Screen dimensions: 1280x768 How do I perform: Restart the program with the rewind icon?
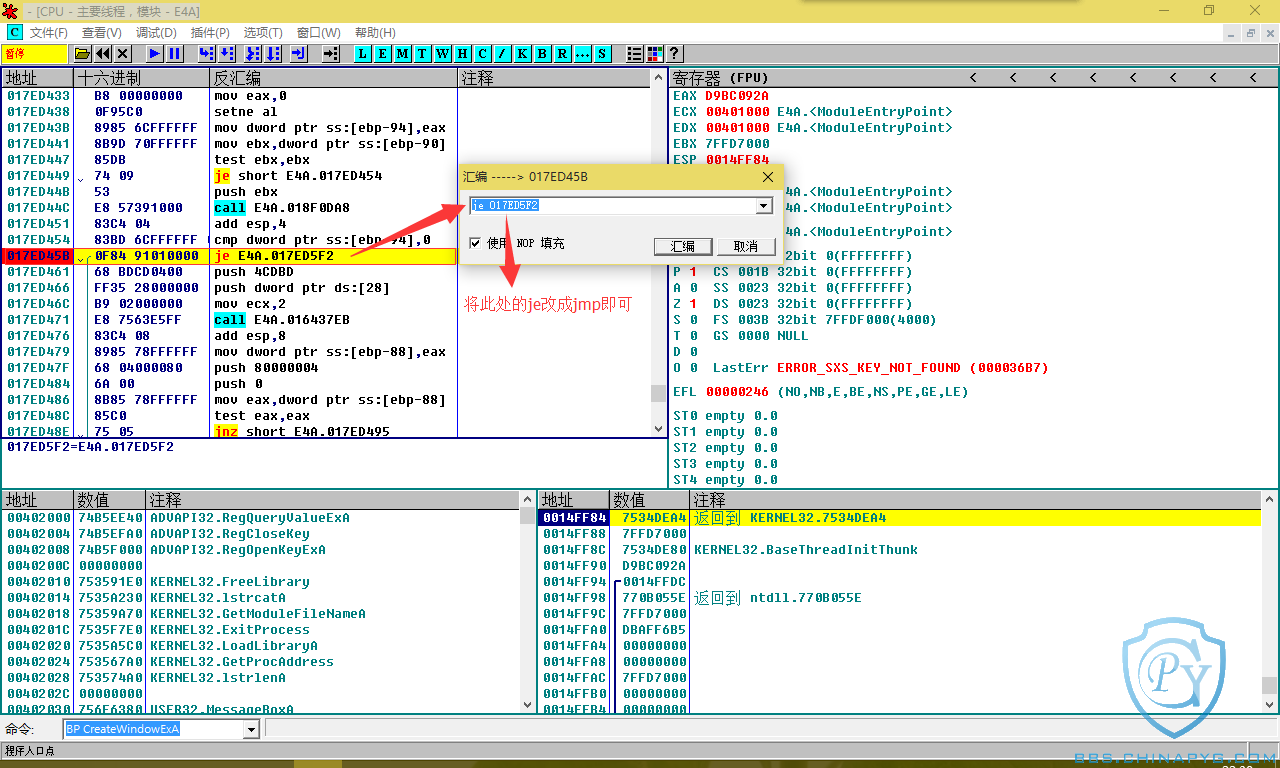tap(103, 54)
